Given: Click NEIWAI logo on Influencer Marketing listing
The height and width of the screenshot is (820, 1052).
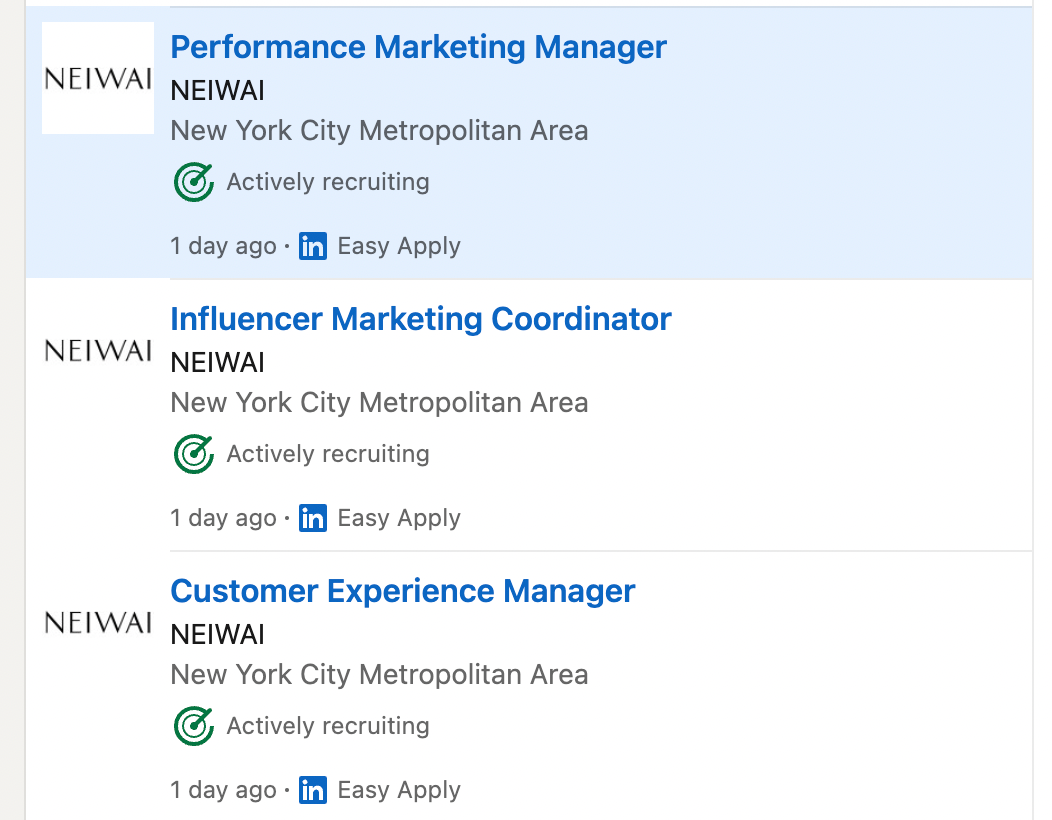Looking at the screenshot, I should [98, 350].
